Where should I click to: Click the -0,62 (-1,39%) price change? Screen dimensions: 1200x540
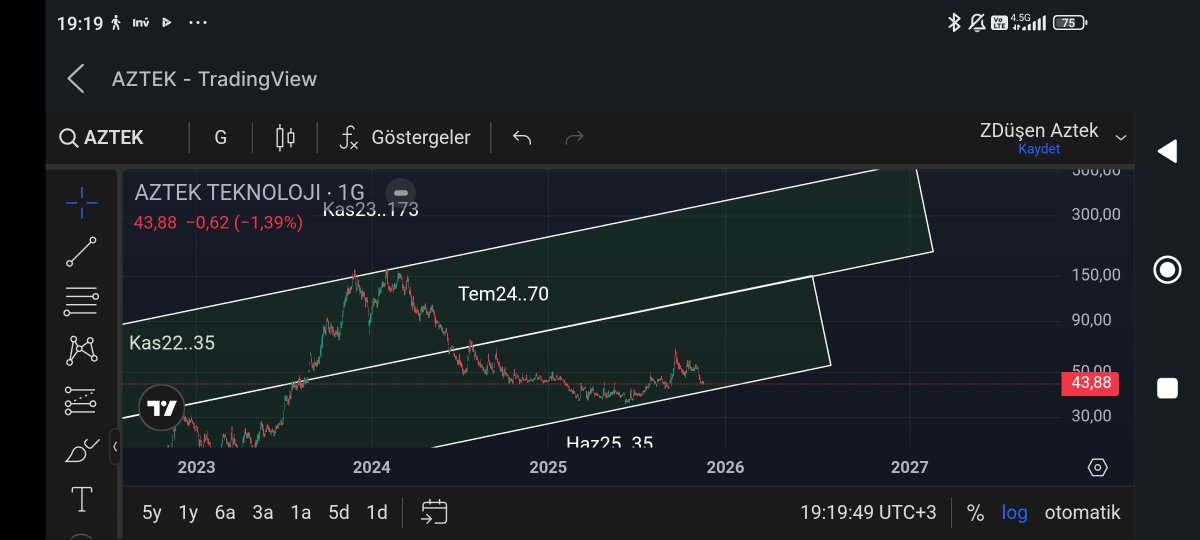[243, 223]
